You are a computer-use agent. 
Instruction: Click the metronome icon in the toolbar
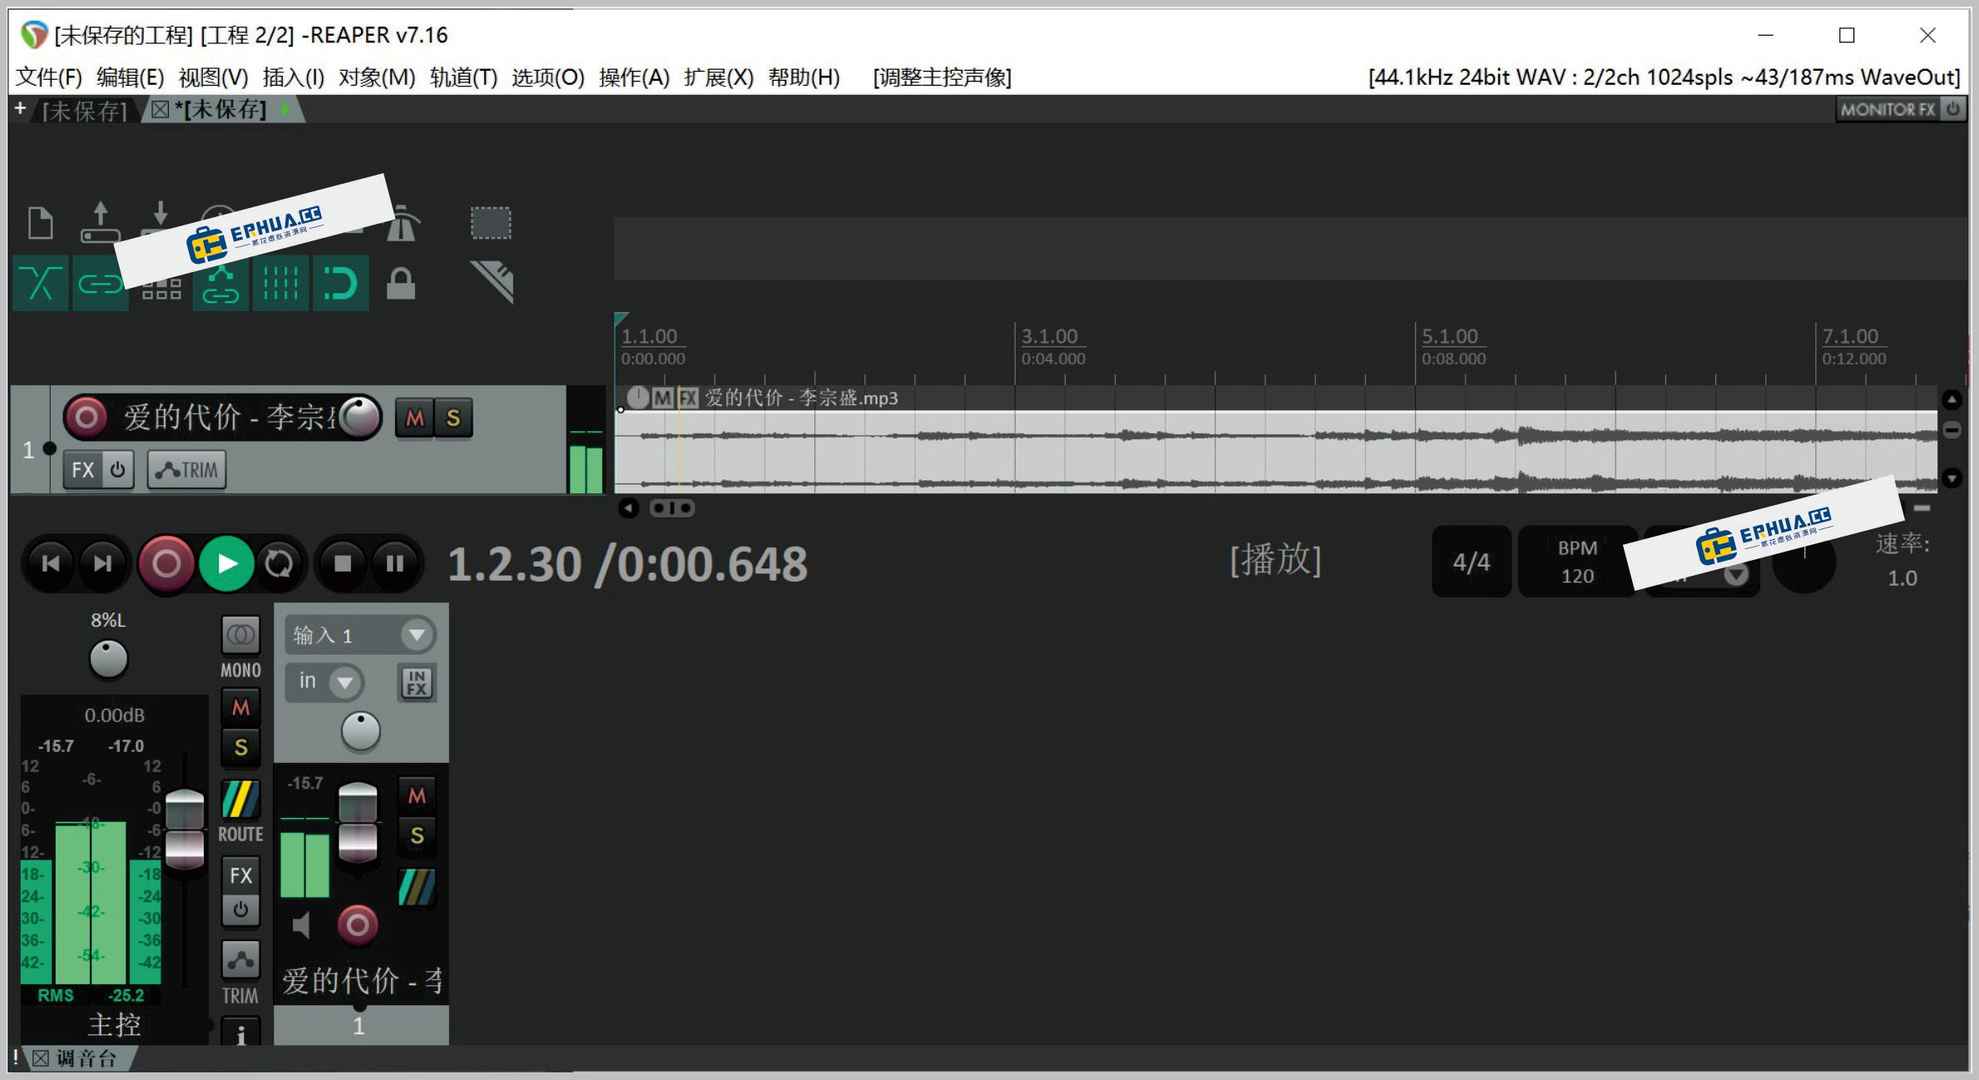(401, 222)
